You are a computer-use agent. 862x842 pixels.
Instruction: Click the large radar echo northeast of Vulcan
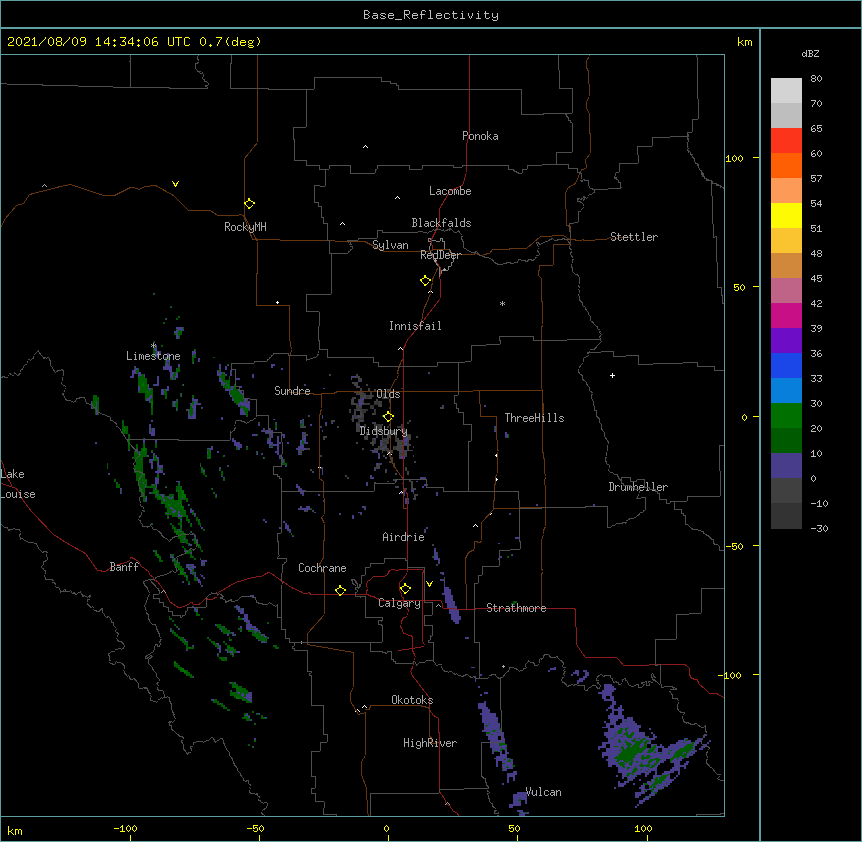[x=649, y=746]
